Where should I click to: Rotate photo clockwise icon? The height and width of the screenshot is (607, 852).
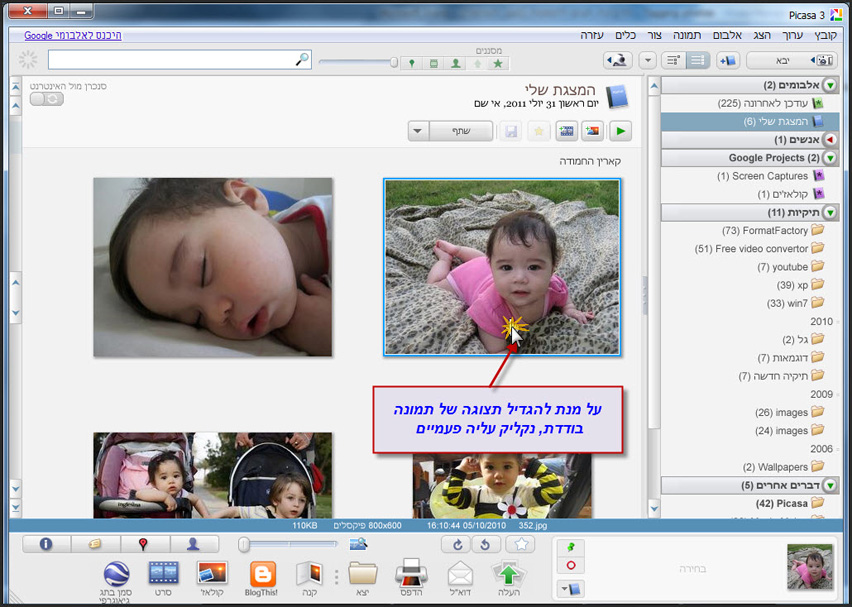coord(457,544)
